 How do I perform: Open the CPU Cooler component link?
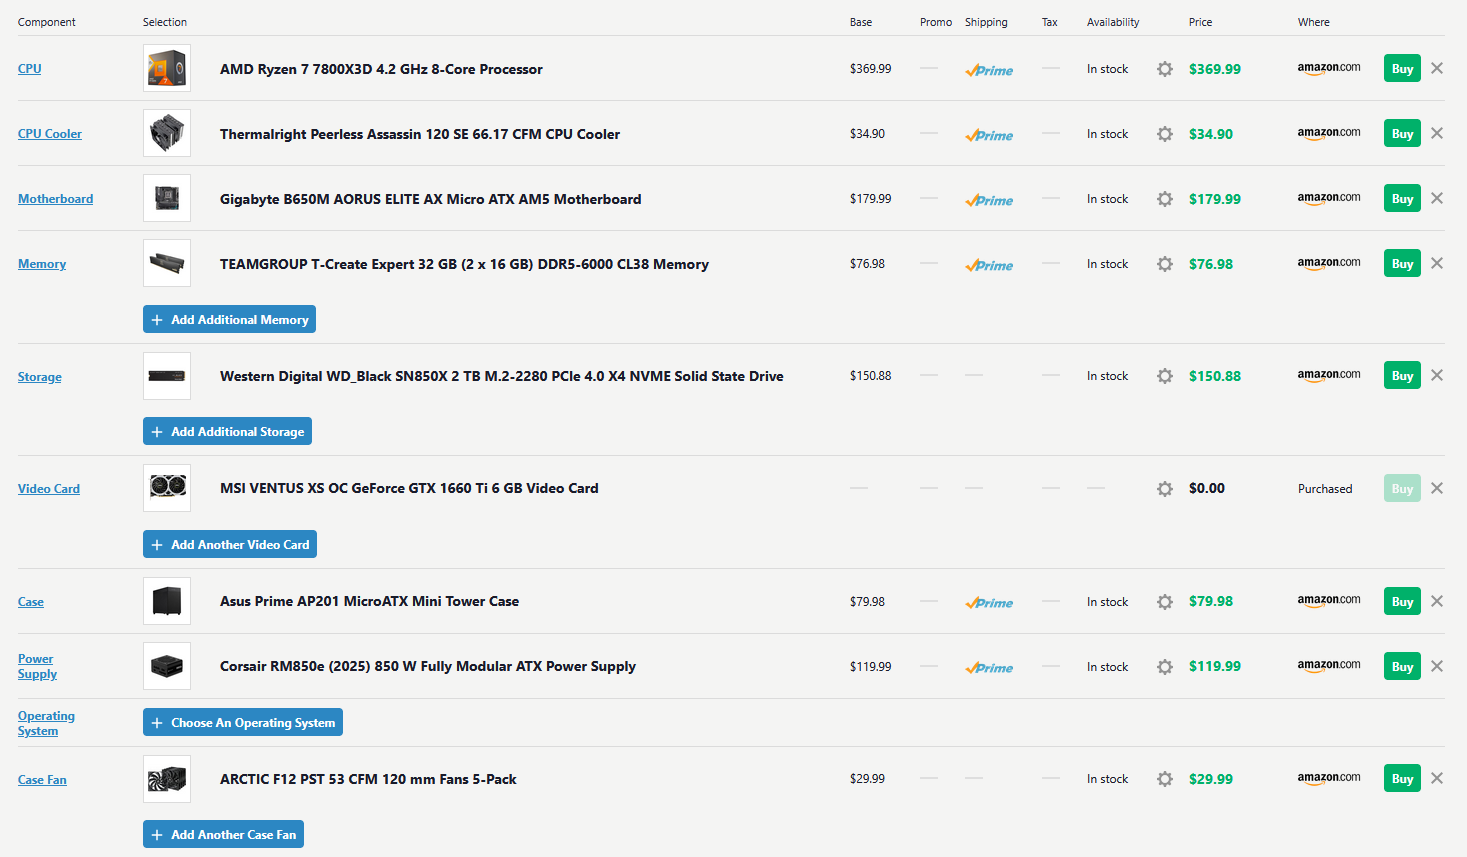[50, 134]
